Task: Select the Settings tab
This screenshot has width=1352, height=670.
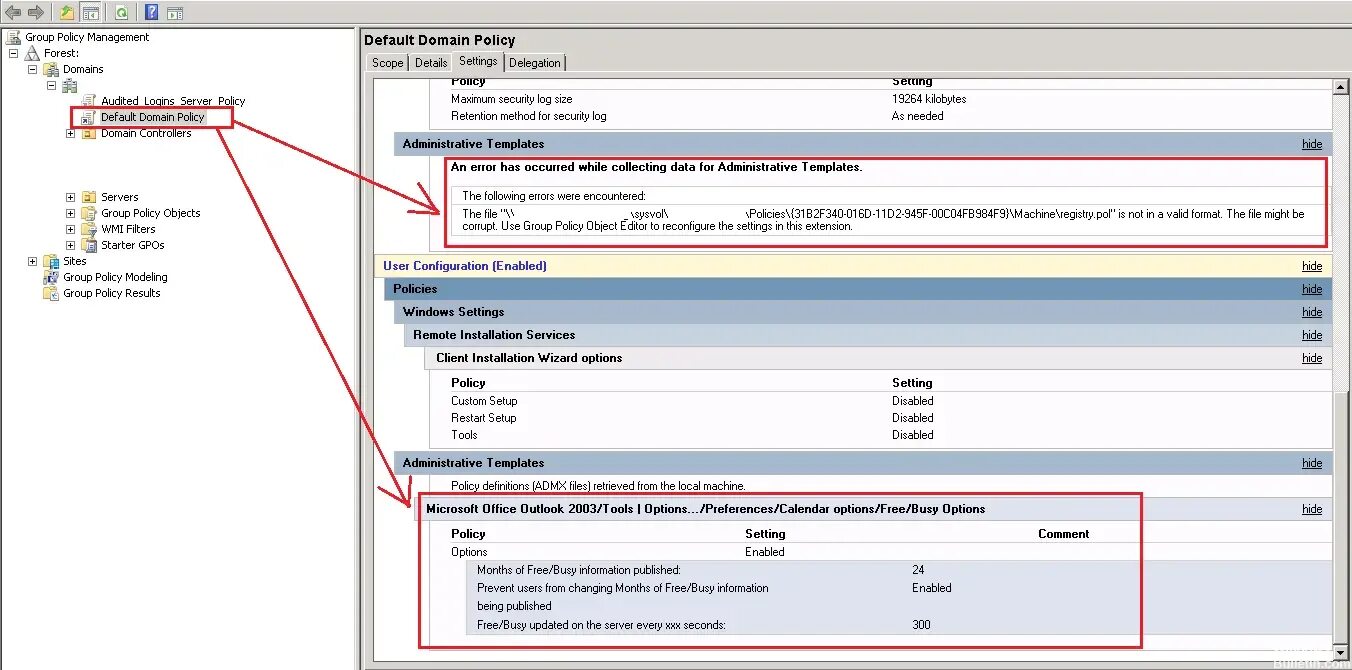Action: [x=478, y=61]
